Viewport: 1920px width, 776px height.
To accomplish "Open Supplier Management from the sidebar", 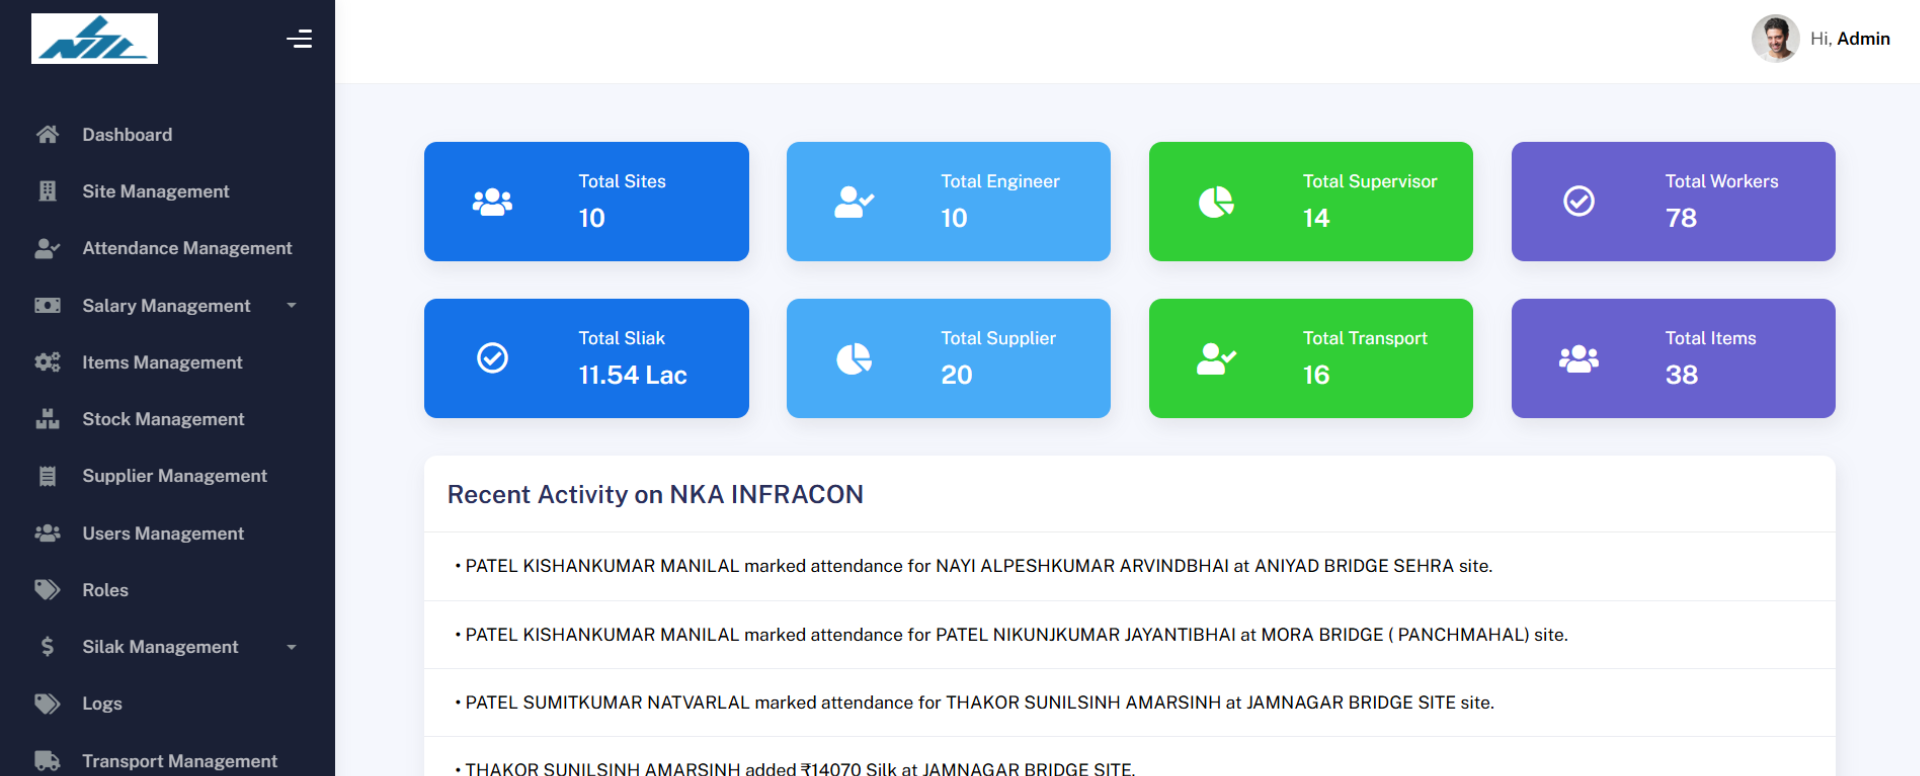I will [174, 476].
